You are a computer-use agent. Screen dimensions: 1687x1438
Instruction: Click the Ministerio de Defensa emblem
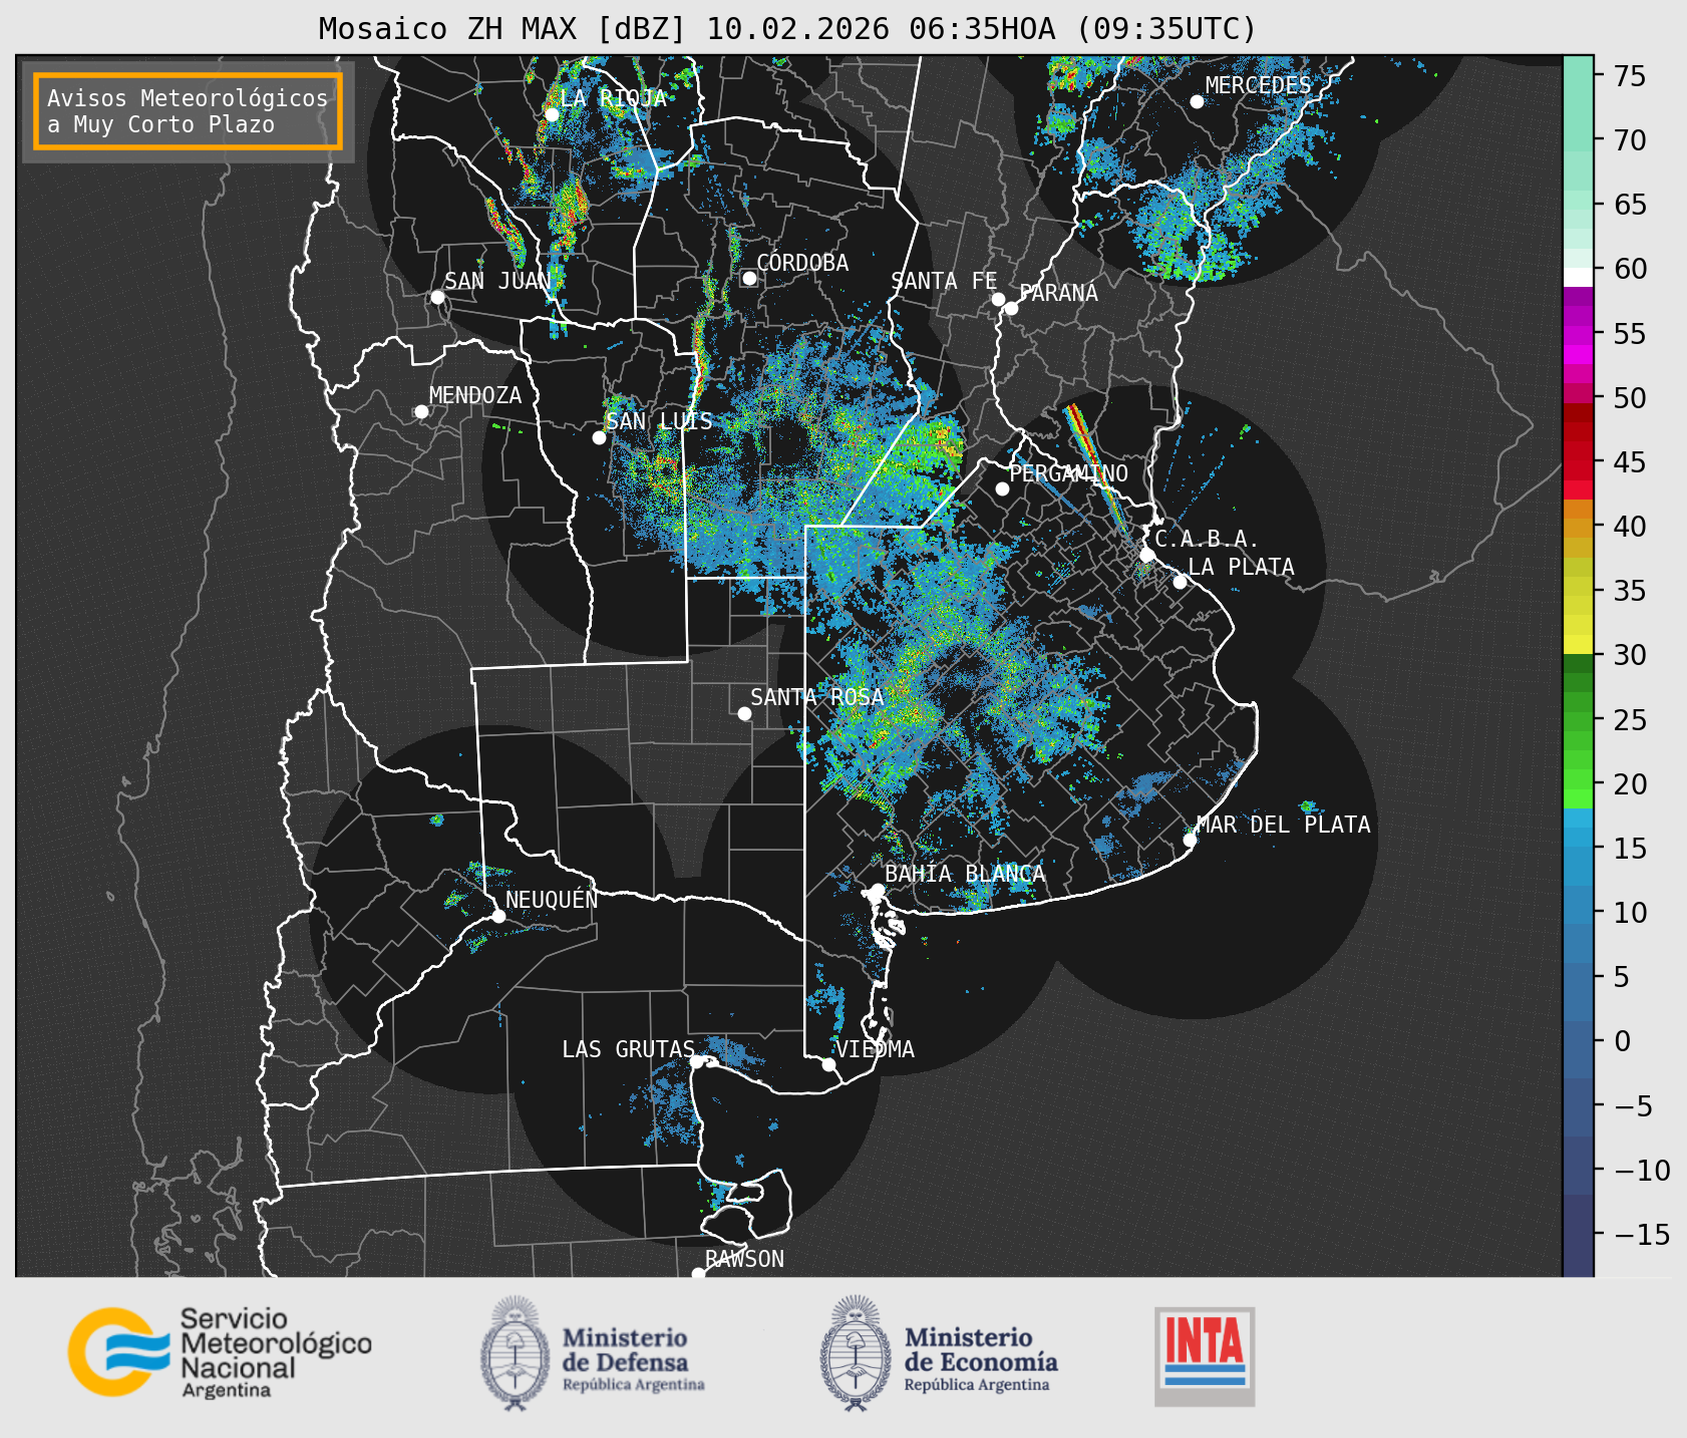click(515, 1353)
